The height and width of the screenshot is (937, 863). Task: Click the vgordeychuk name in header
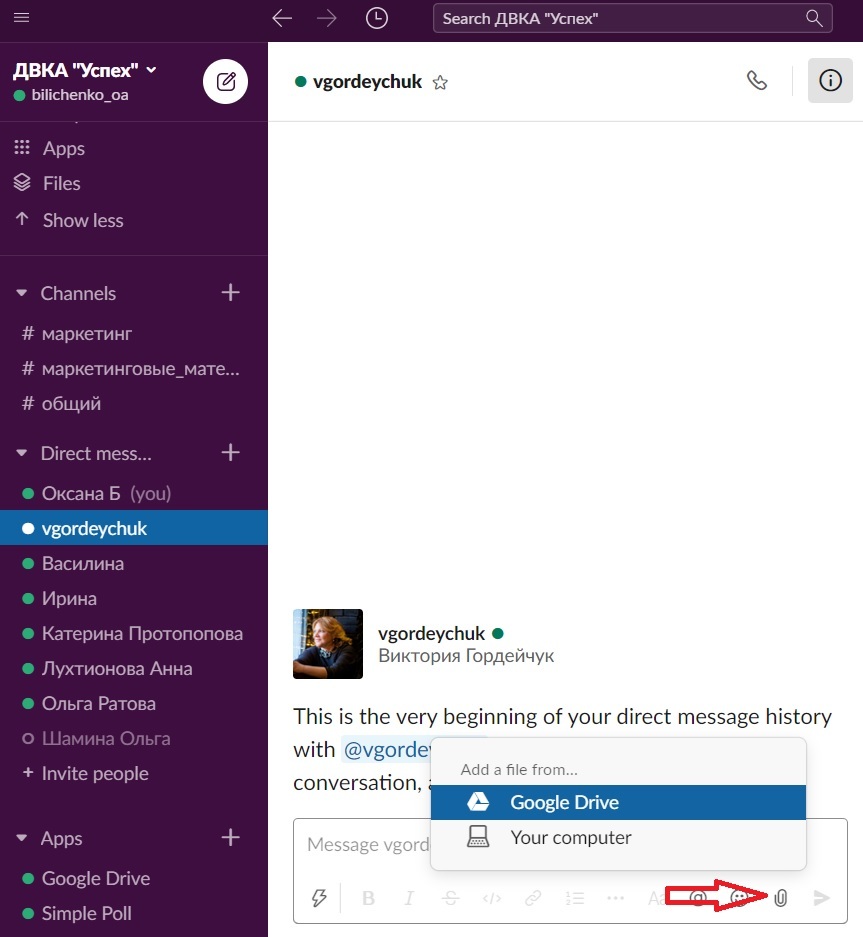(x=368, y=81)
